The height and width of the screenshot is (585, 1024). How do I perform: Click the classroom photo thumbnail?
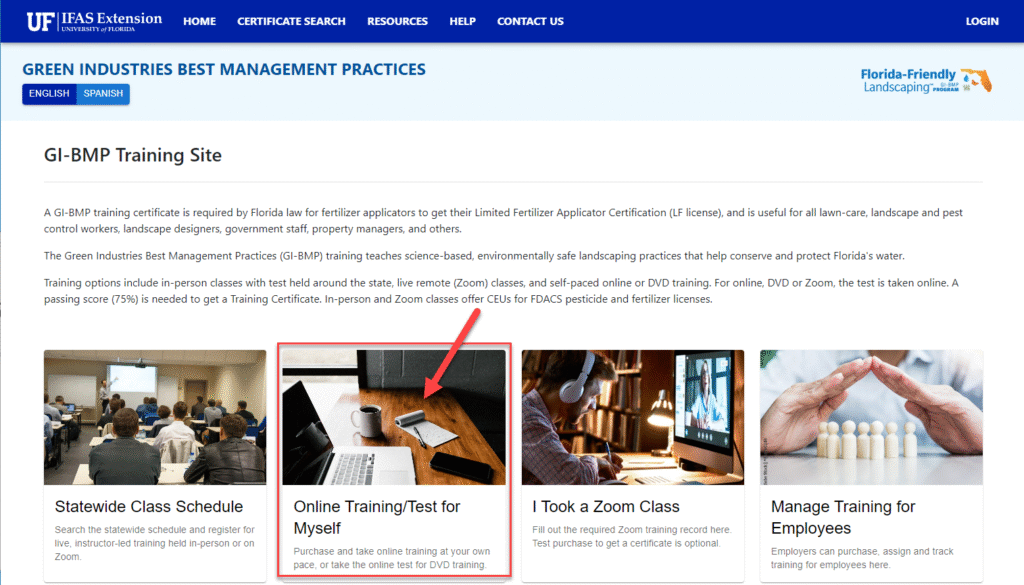(155, 417)
